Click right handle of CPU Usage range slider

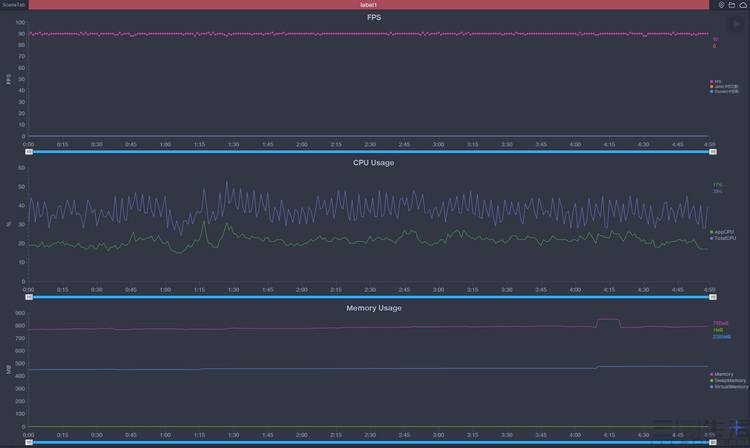coord(709,297)
